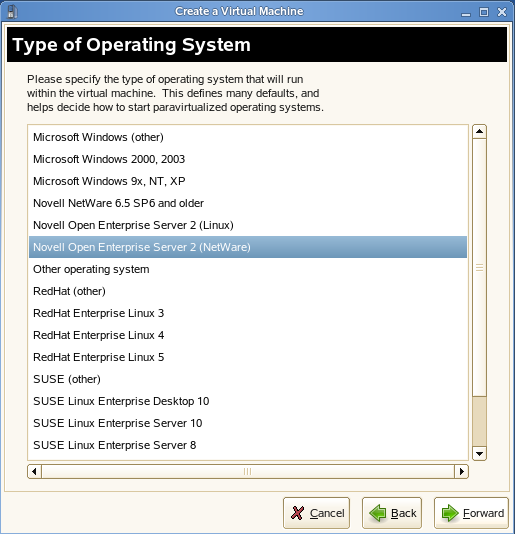Click the horizontal scroll right arrow
Viewport: 515px width, 534px height.
point(462,471)
